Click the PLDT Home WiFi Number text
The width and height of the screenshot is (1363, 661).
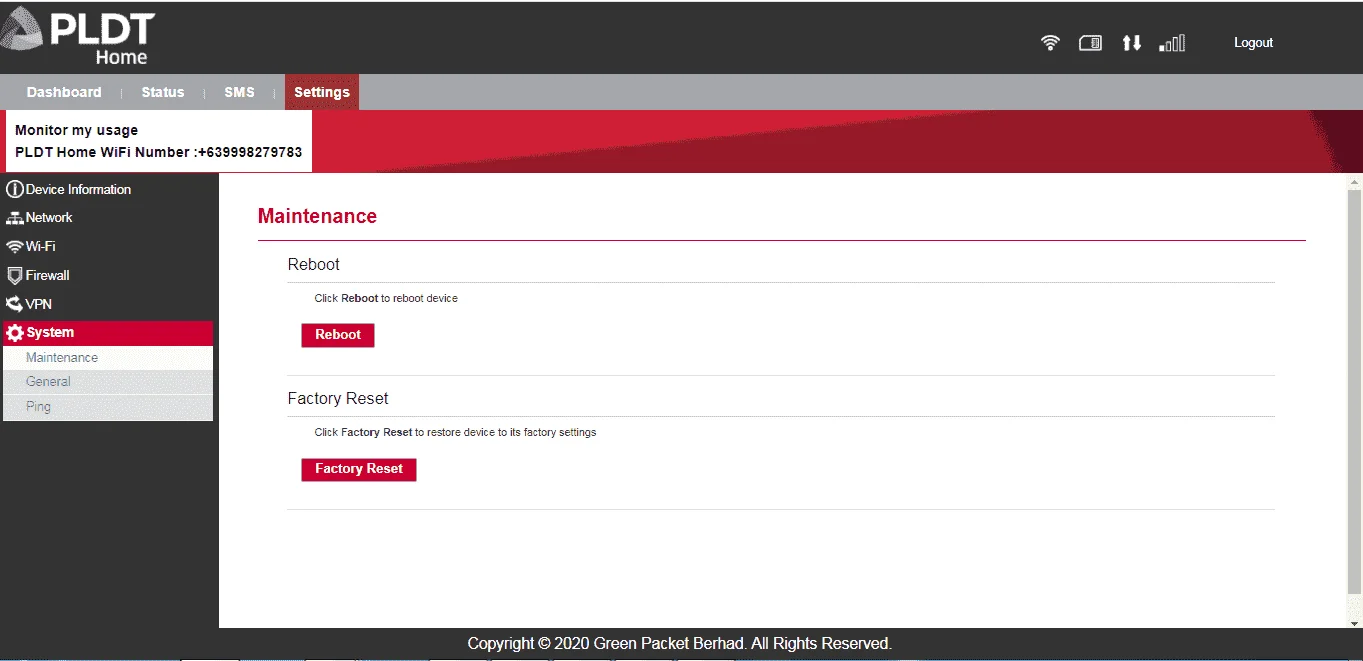pos(159,152)
